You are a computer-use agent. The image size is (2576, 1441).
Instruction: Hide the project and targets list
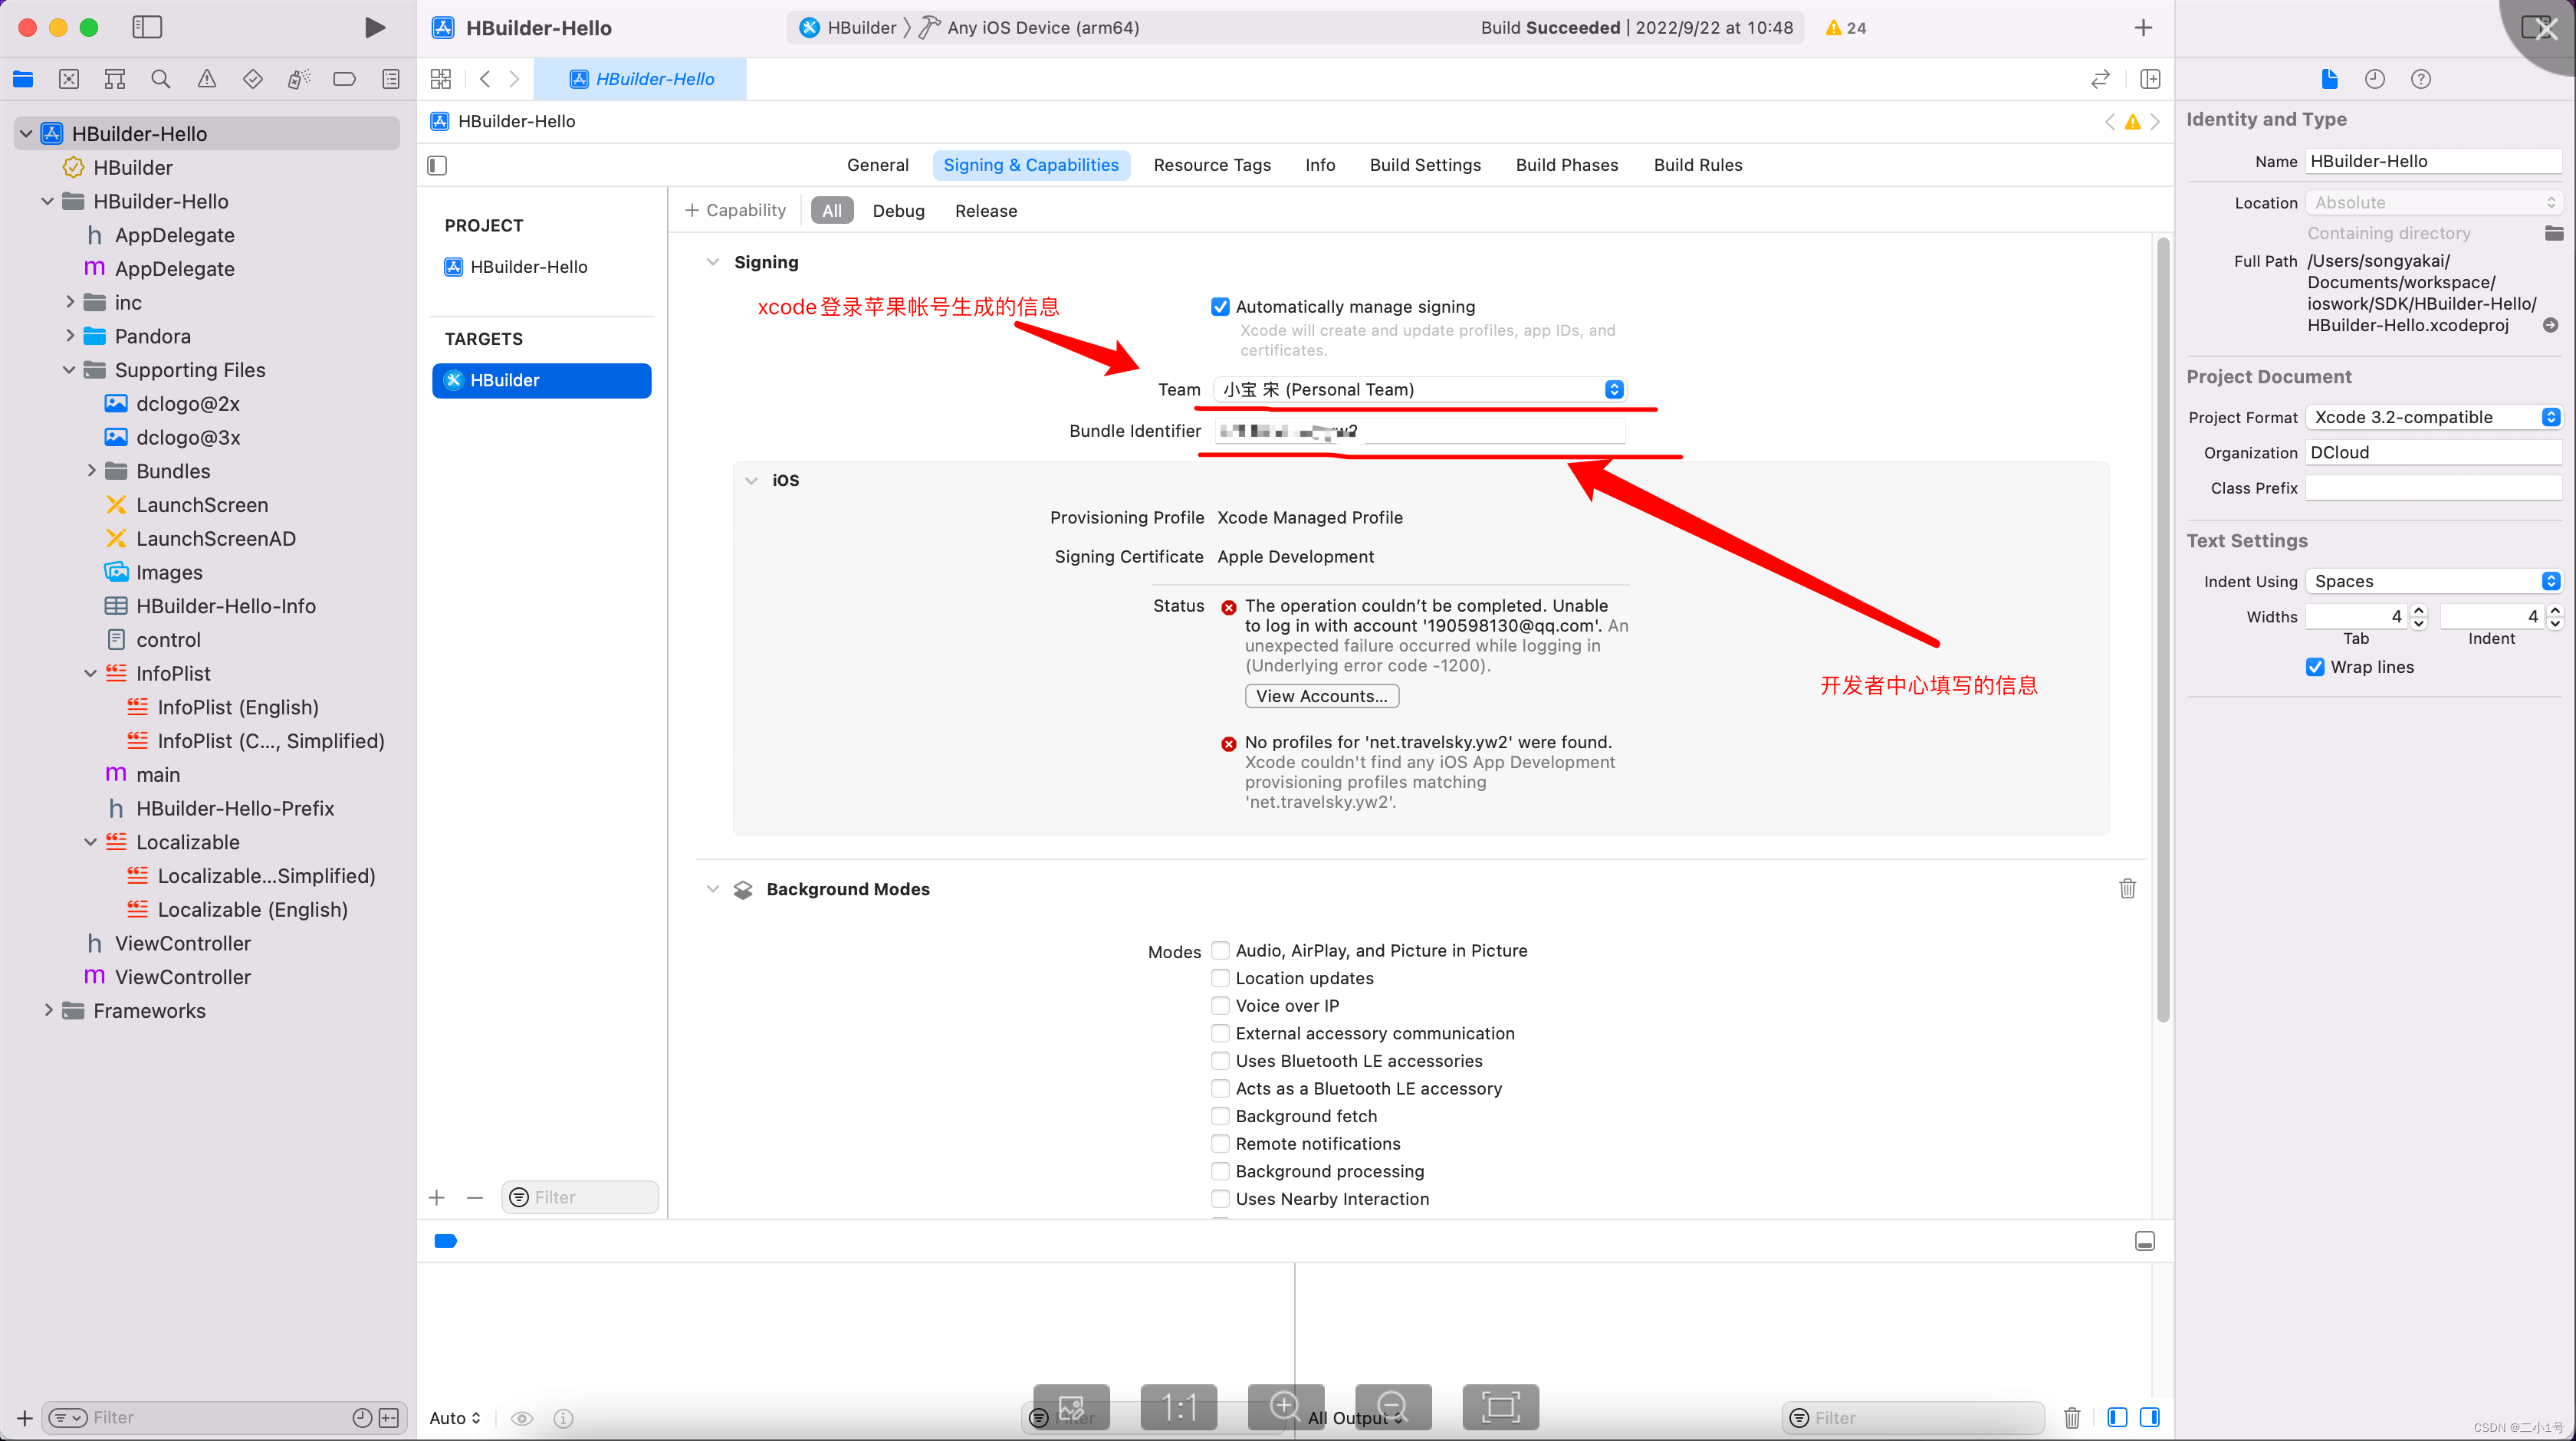click(437, 165)
